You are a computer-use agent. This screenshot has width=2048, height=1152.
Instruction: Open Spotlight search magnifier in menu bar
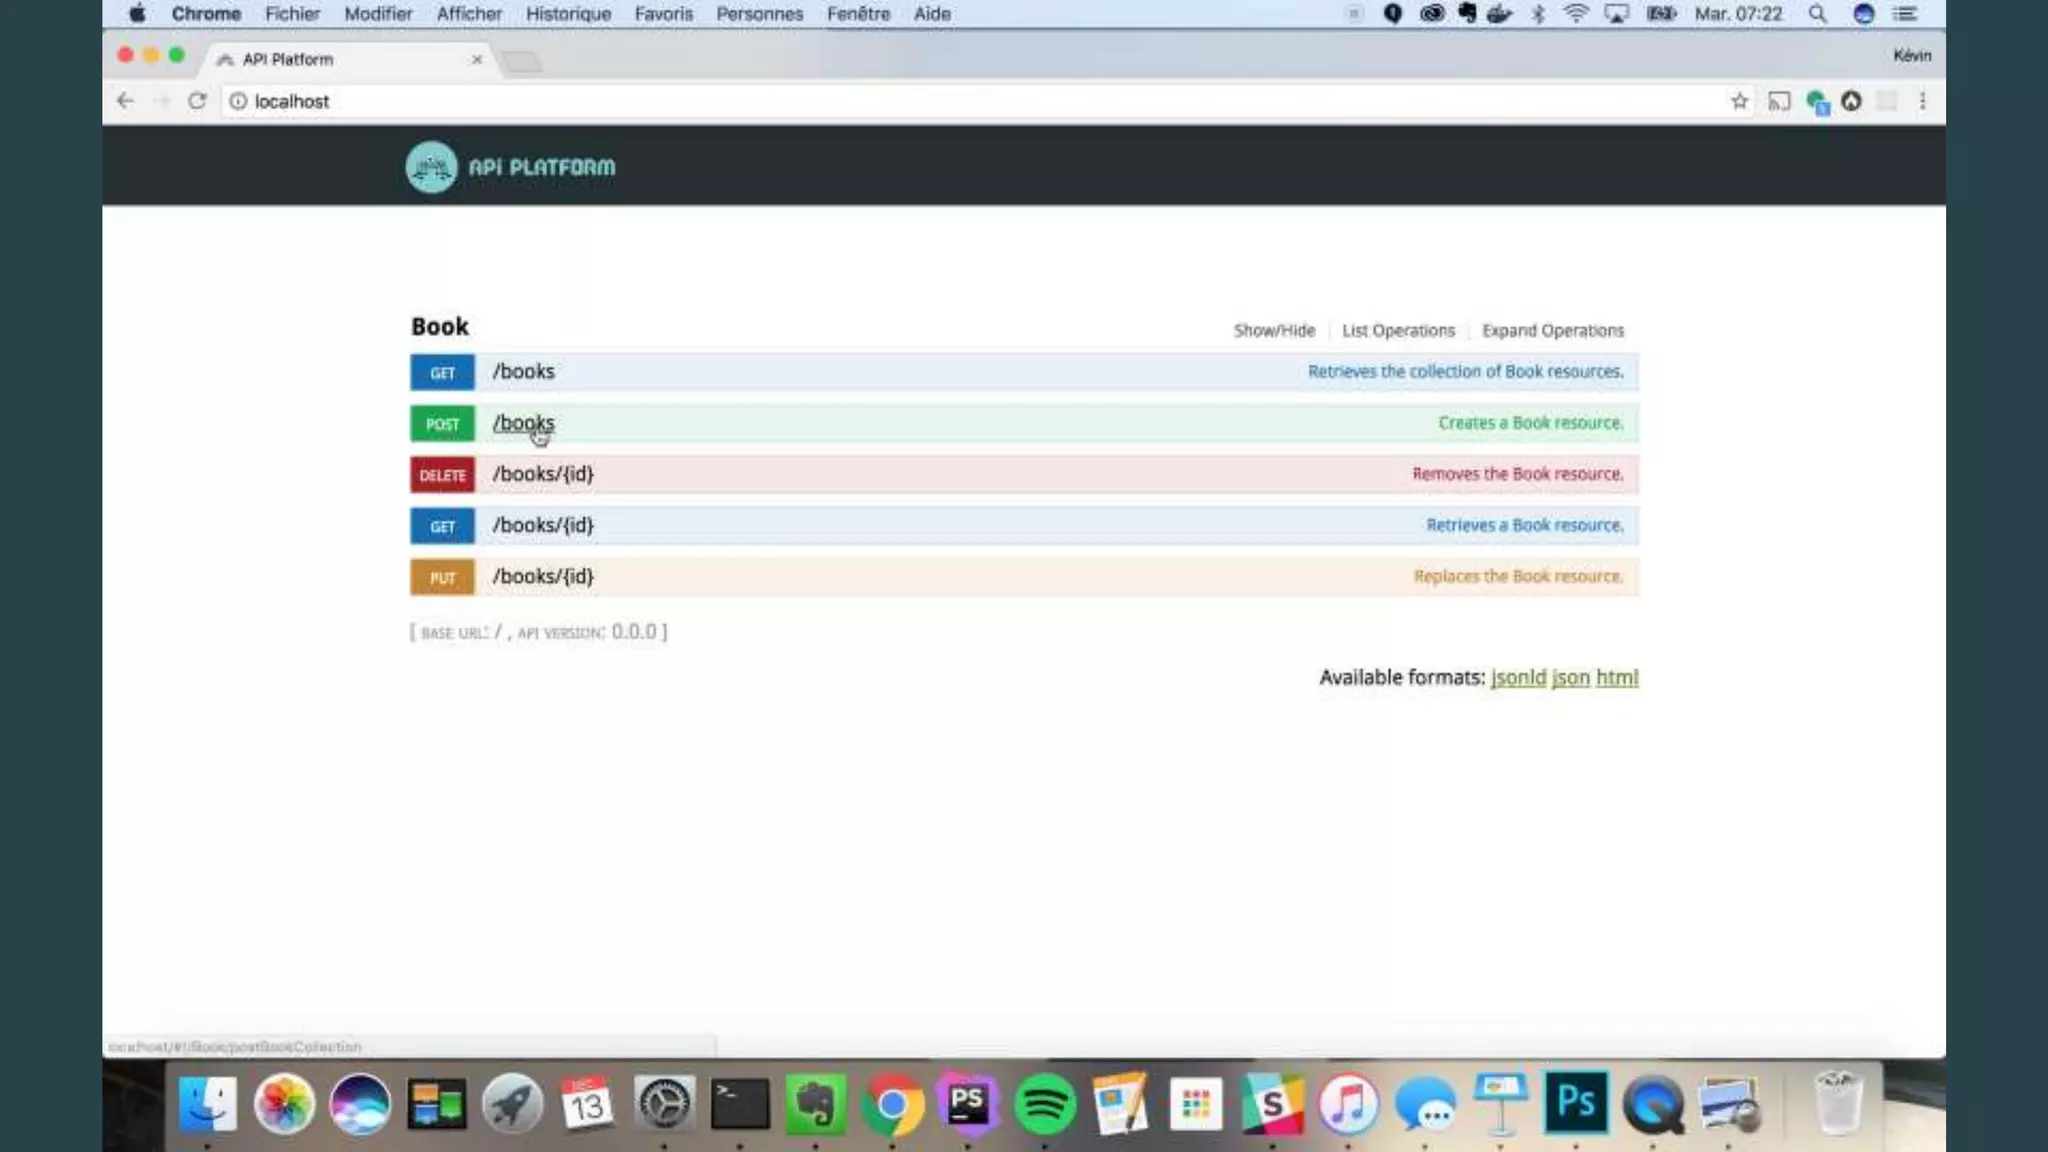coord(1817,14)
